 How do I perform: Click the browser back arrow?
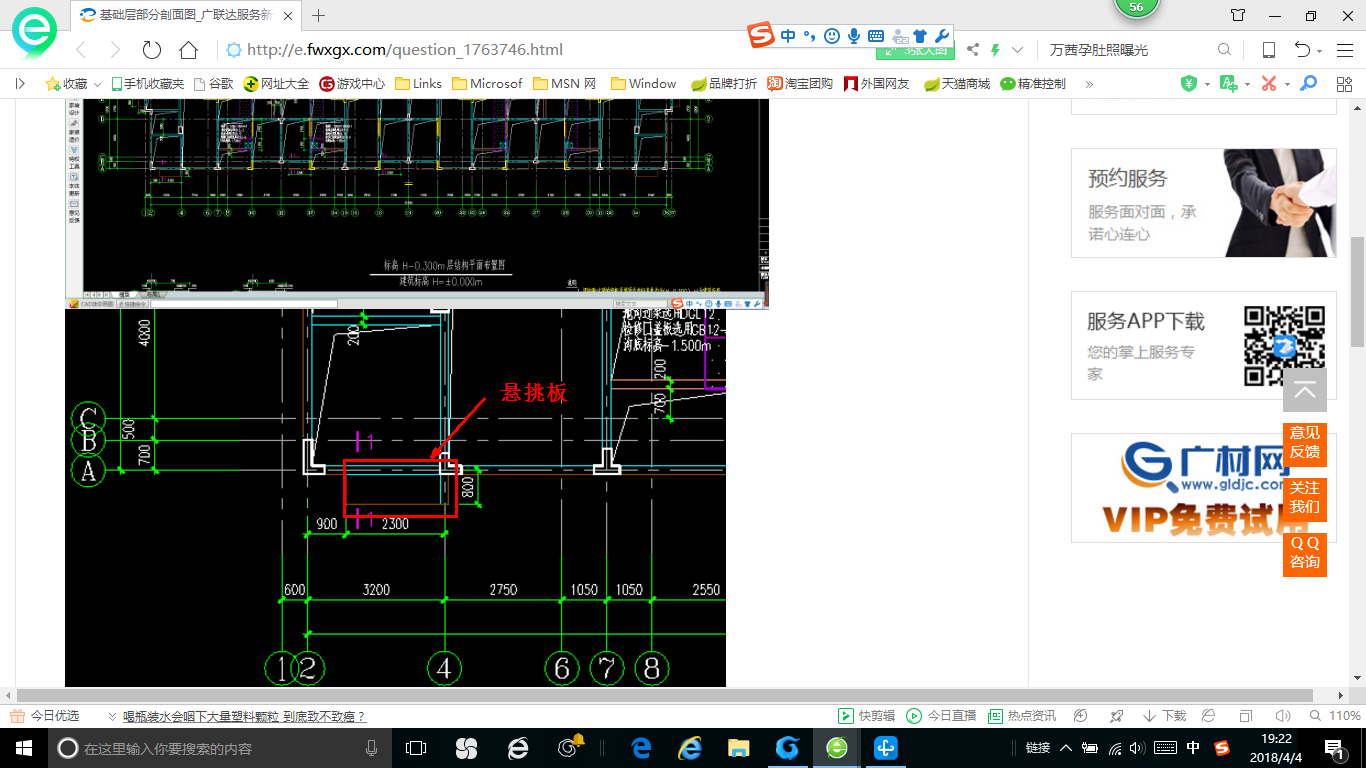coord(81,50)
